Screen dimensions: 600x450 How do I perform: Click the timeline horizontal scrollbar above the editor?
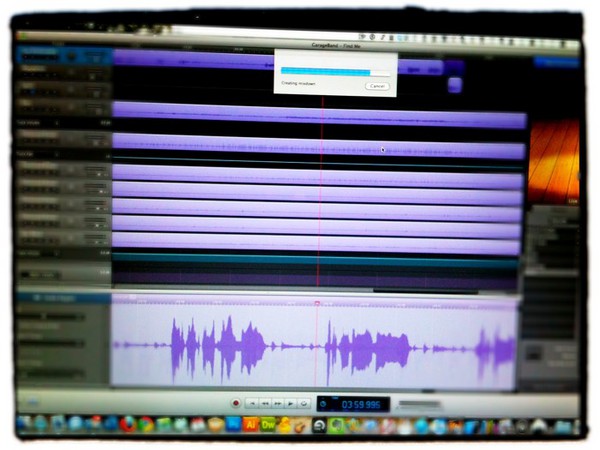pyautogui.click(x=426, y=291)
